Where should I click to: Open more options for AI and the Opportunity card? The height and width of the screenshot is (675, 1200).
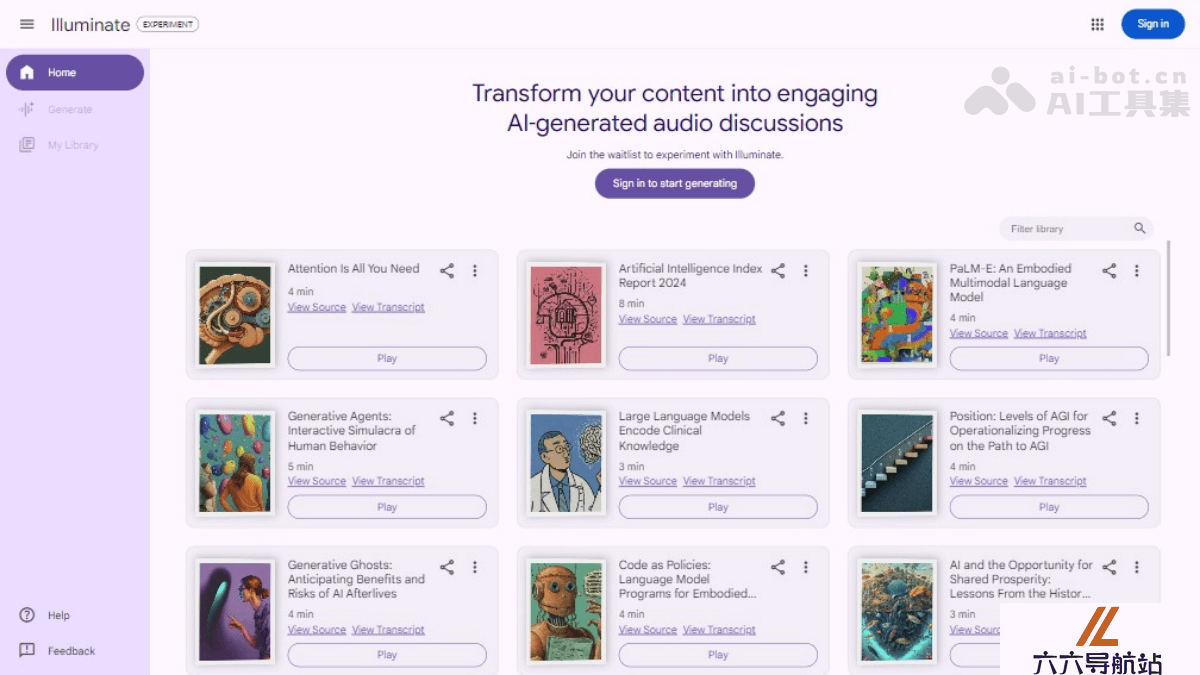(1137, 567)
